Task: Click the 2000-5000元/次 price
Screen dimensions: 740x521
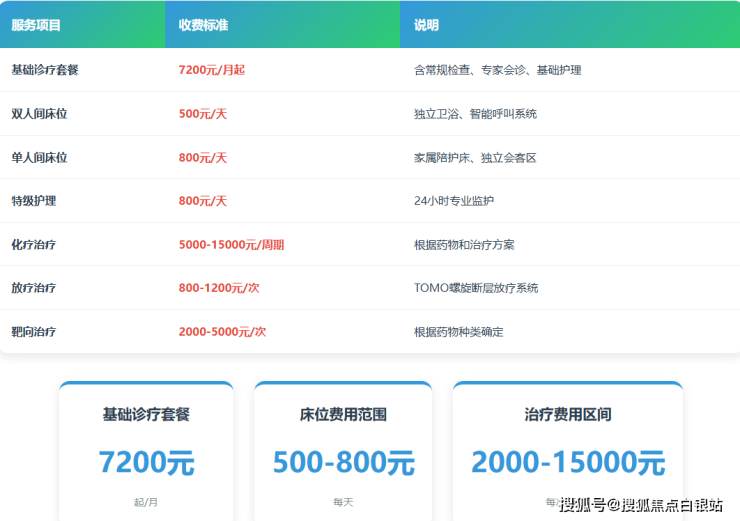Action: (222, 332)
